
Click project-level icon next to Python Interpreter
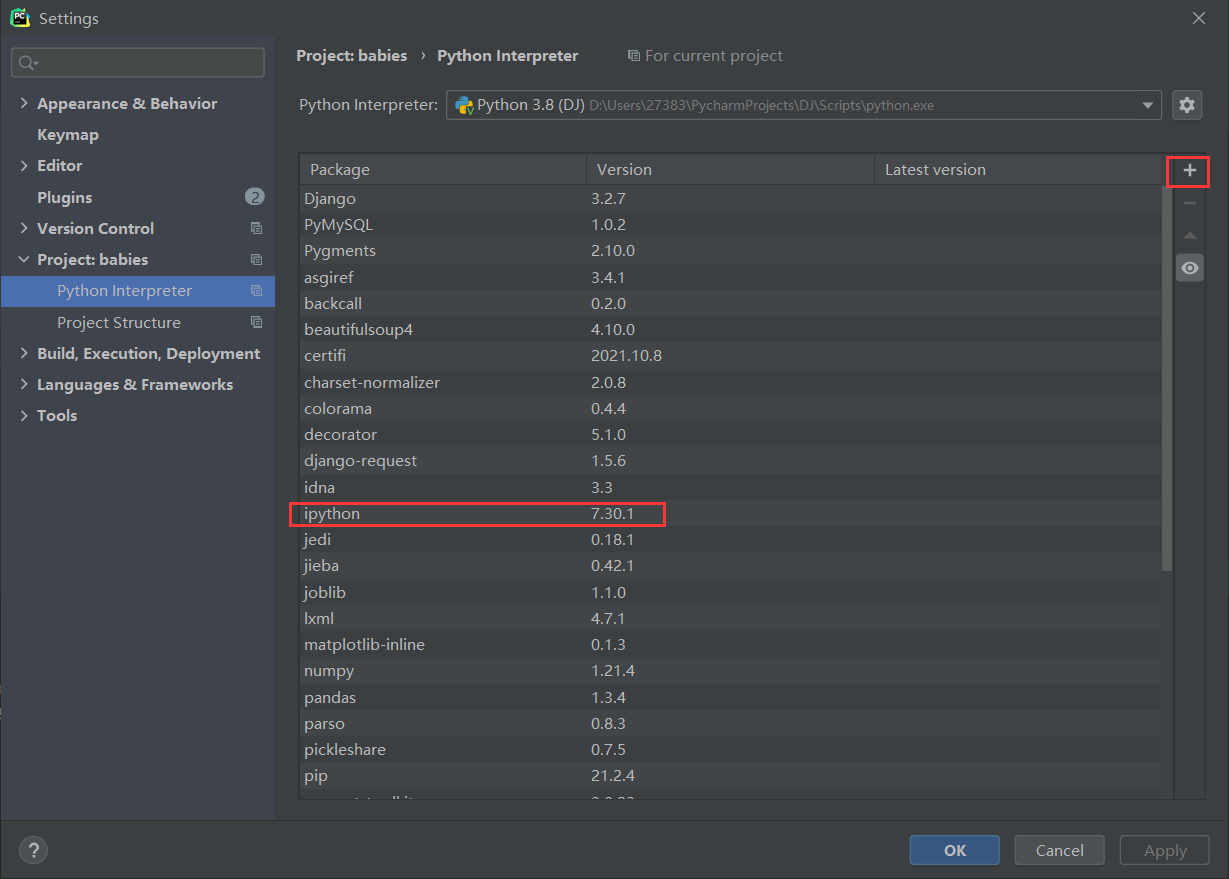click(x=256, y=291)
